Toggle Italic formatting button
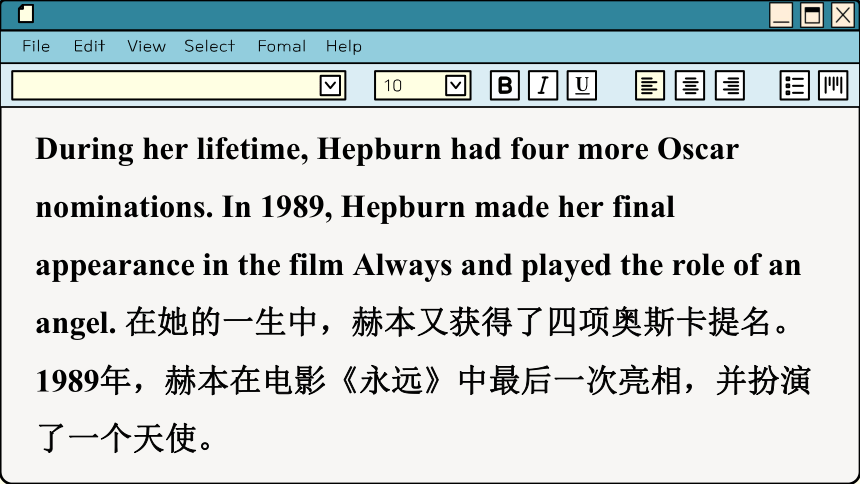Viewport: 860px width, 484px height. pyautogui.click(x=543, y=86)
